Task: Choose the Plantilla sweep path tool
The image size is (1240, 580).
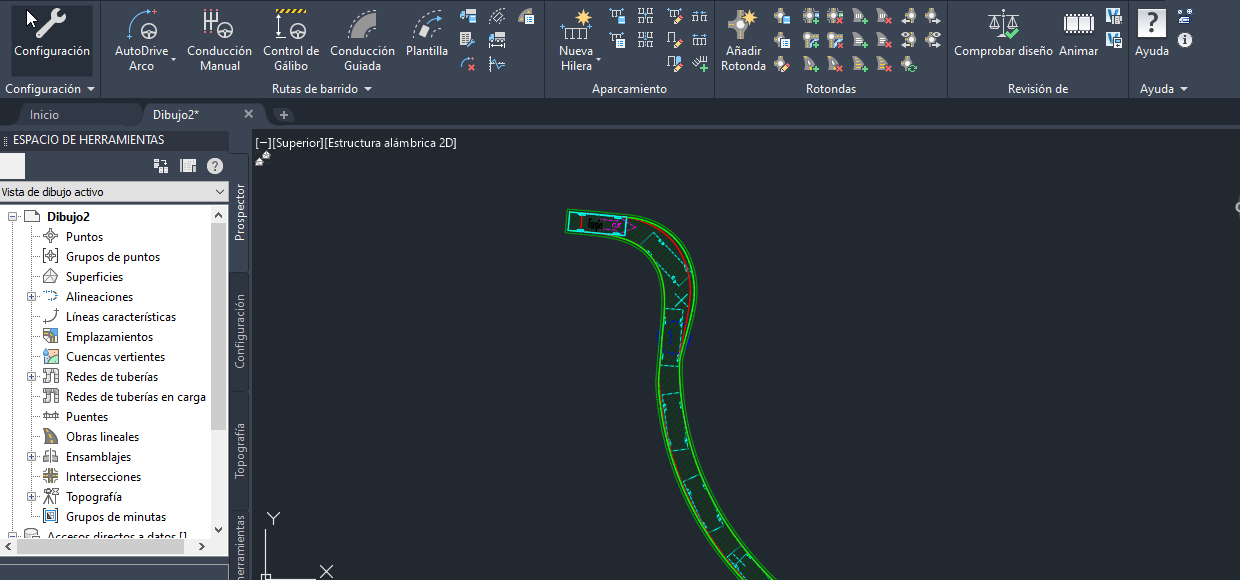Action: click(427, 33)
